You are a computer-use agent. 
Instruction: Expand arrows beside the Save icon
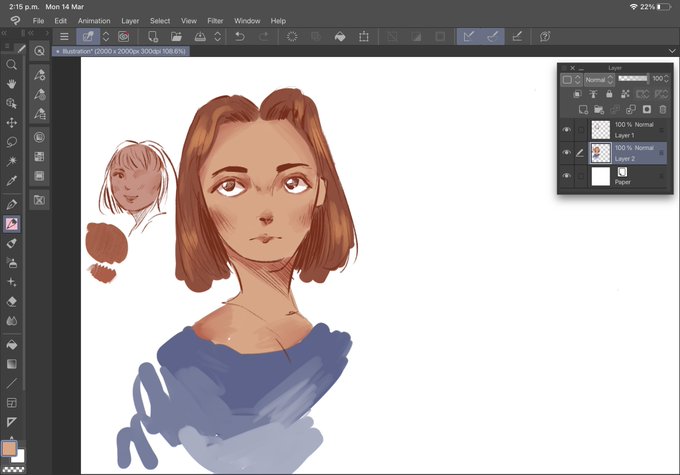tap(218, 37)
